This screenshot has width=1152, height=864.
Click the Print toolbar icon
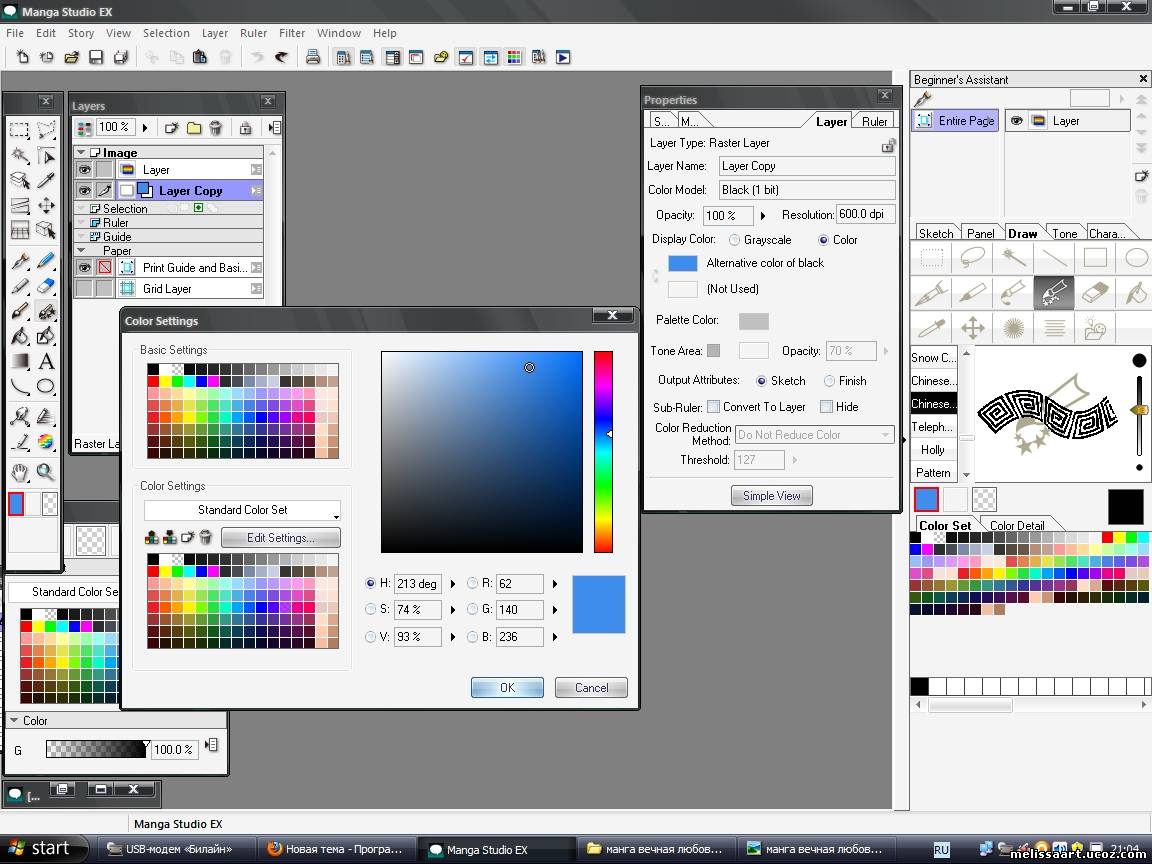click(x=313, y=57)
